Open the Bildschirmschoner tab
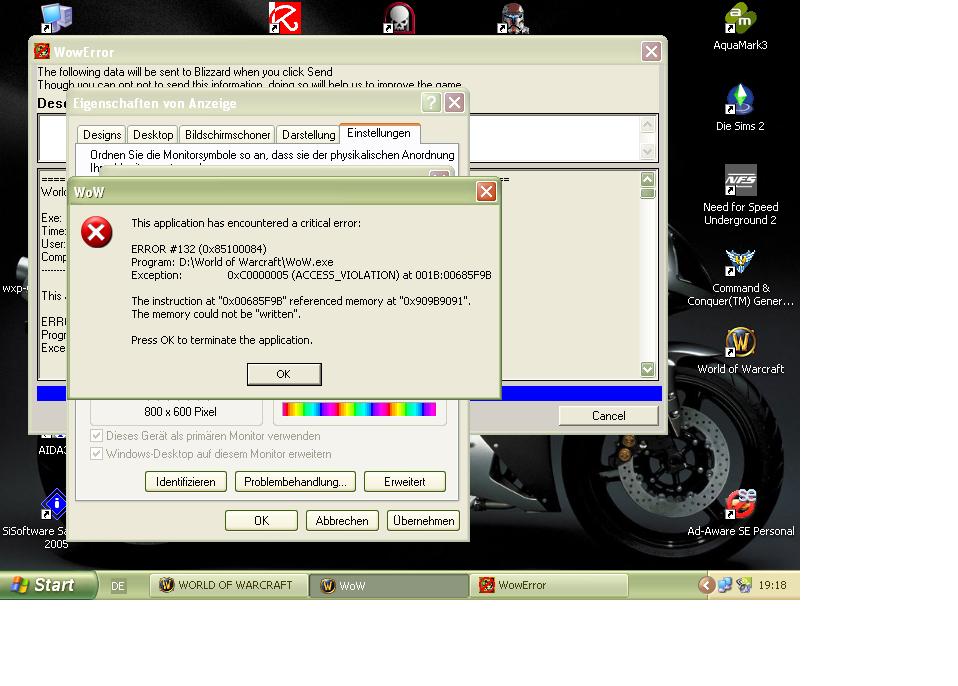The width and height of the screenshot is (958, 686). (227, 134)
